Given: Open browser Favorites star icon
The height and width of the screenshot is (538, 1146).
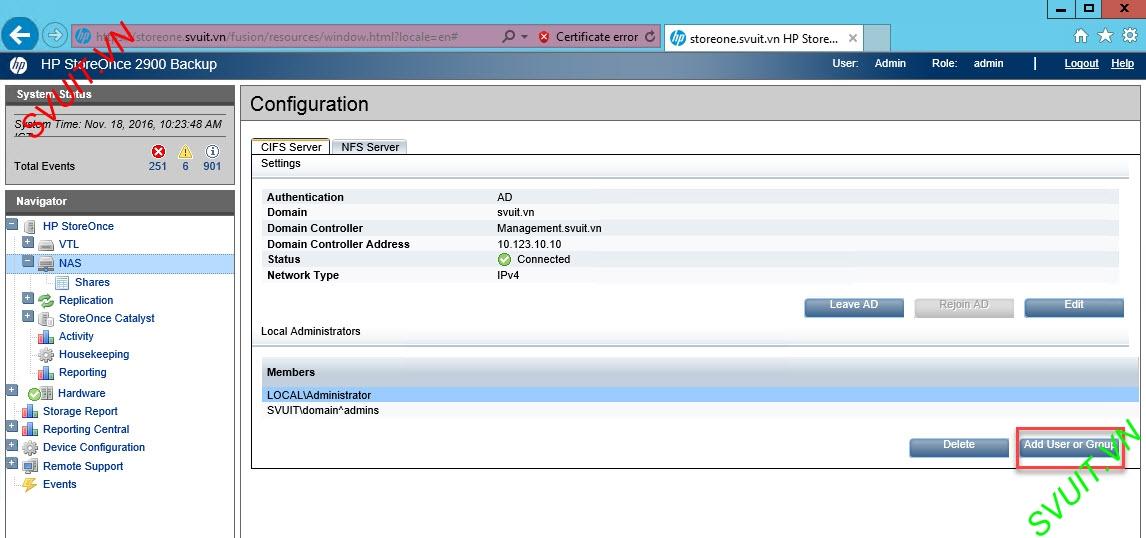Looking at the screenshot, I should [1105, 36].
